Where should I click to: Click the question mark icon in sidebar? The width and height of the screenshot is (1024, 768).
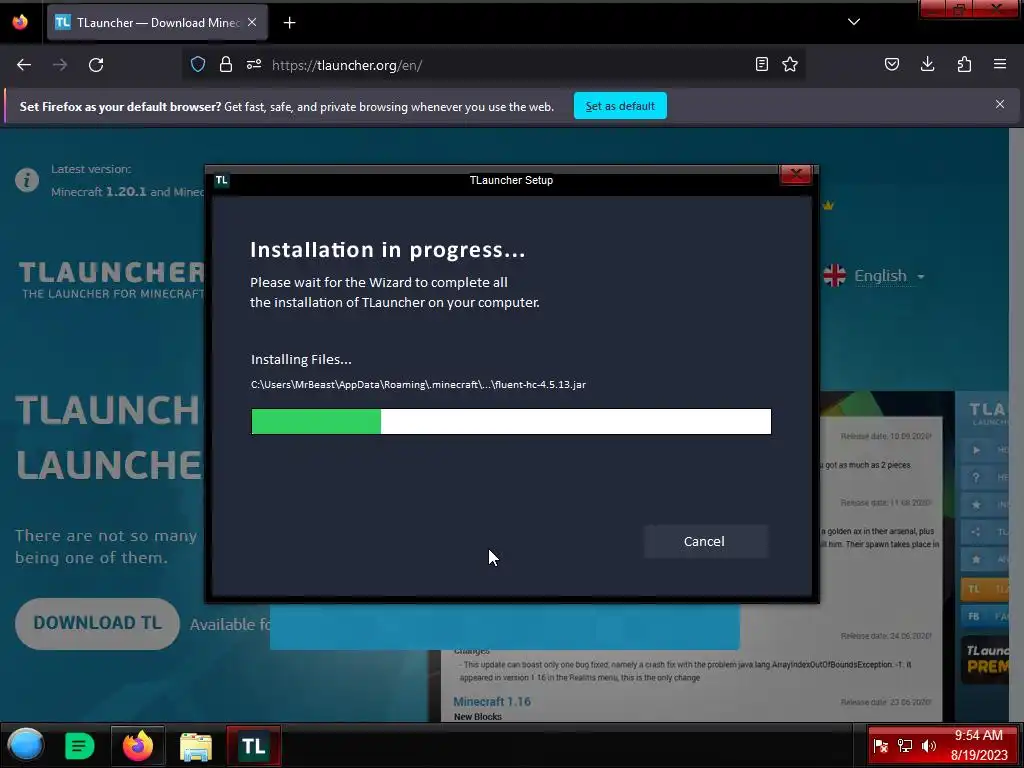[x=976, y=477]
